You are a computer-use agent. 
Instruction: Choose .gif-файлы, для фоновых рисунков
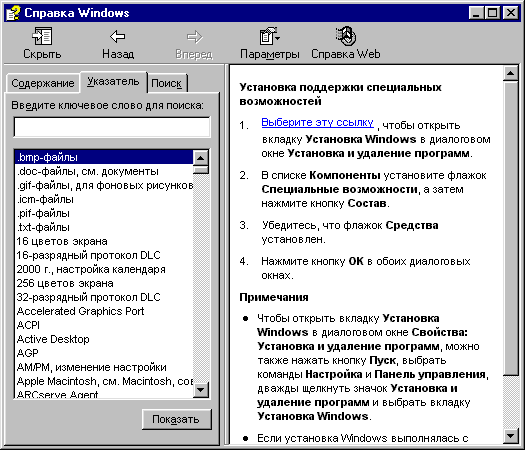pyautogui.click(x=104, y=185)
